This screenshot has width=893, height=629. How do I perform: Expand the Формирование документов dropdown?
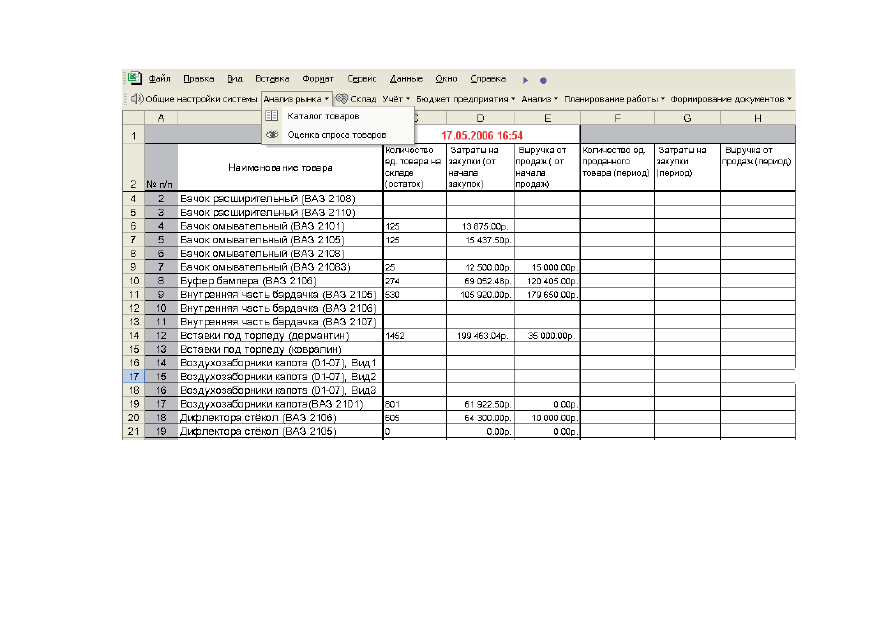coord(731,99)
